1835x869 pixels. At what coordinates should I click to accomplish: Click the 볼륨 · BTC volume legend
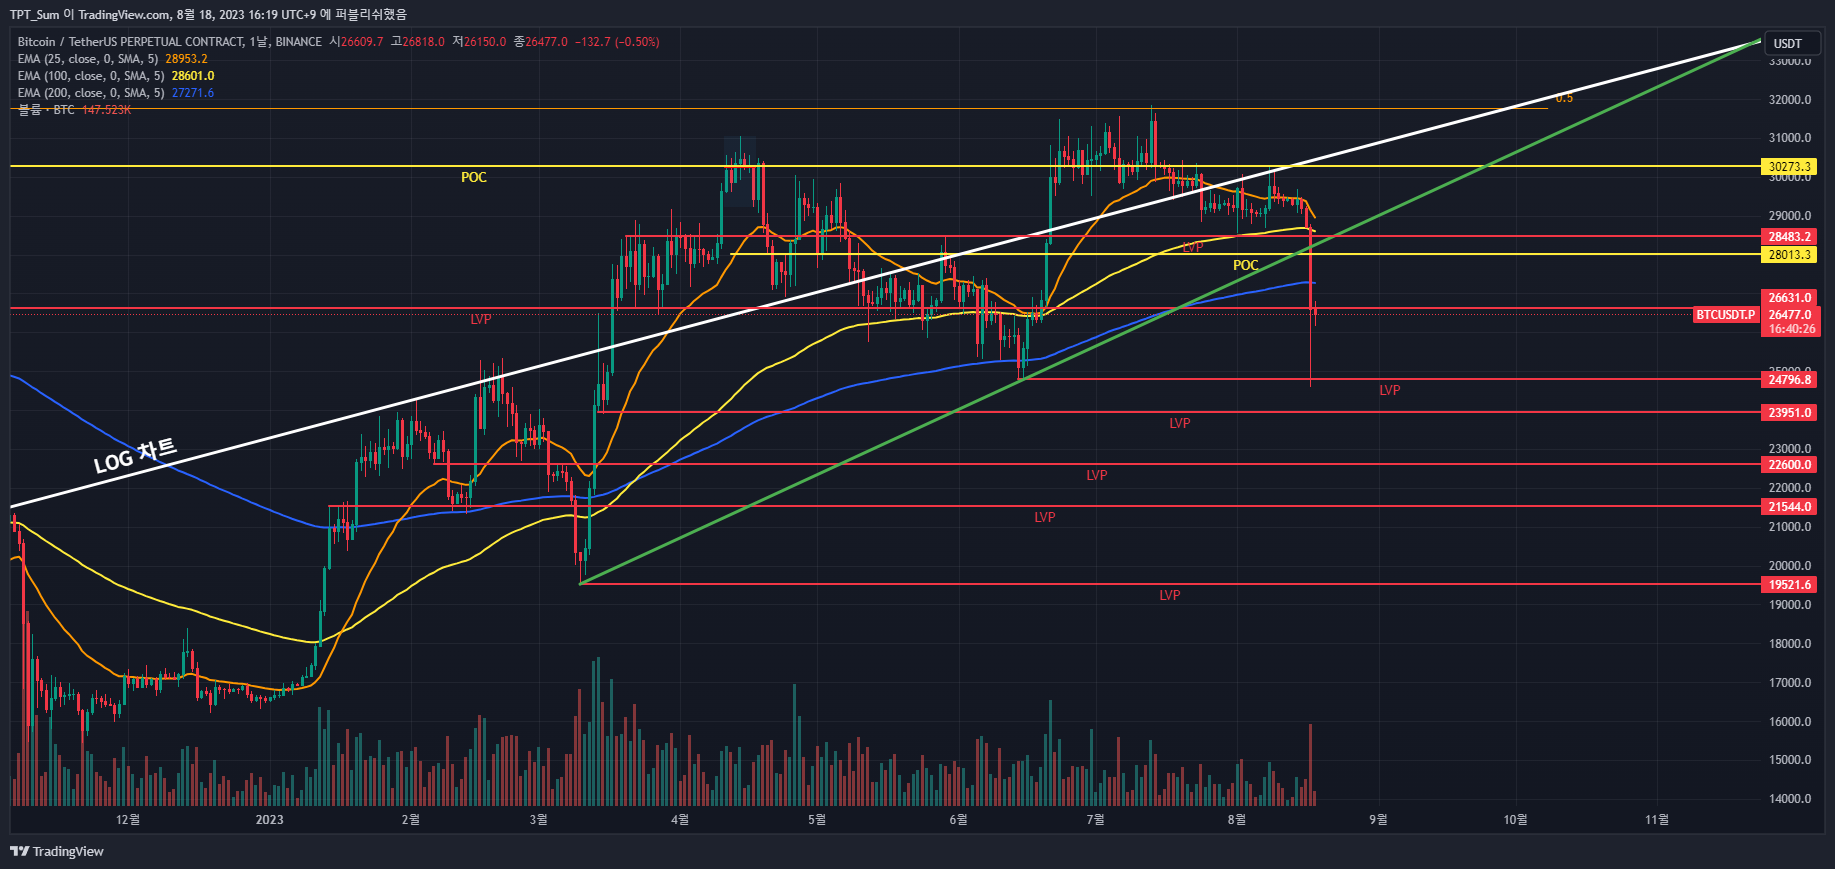coord(74,109)
